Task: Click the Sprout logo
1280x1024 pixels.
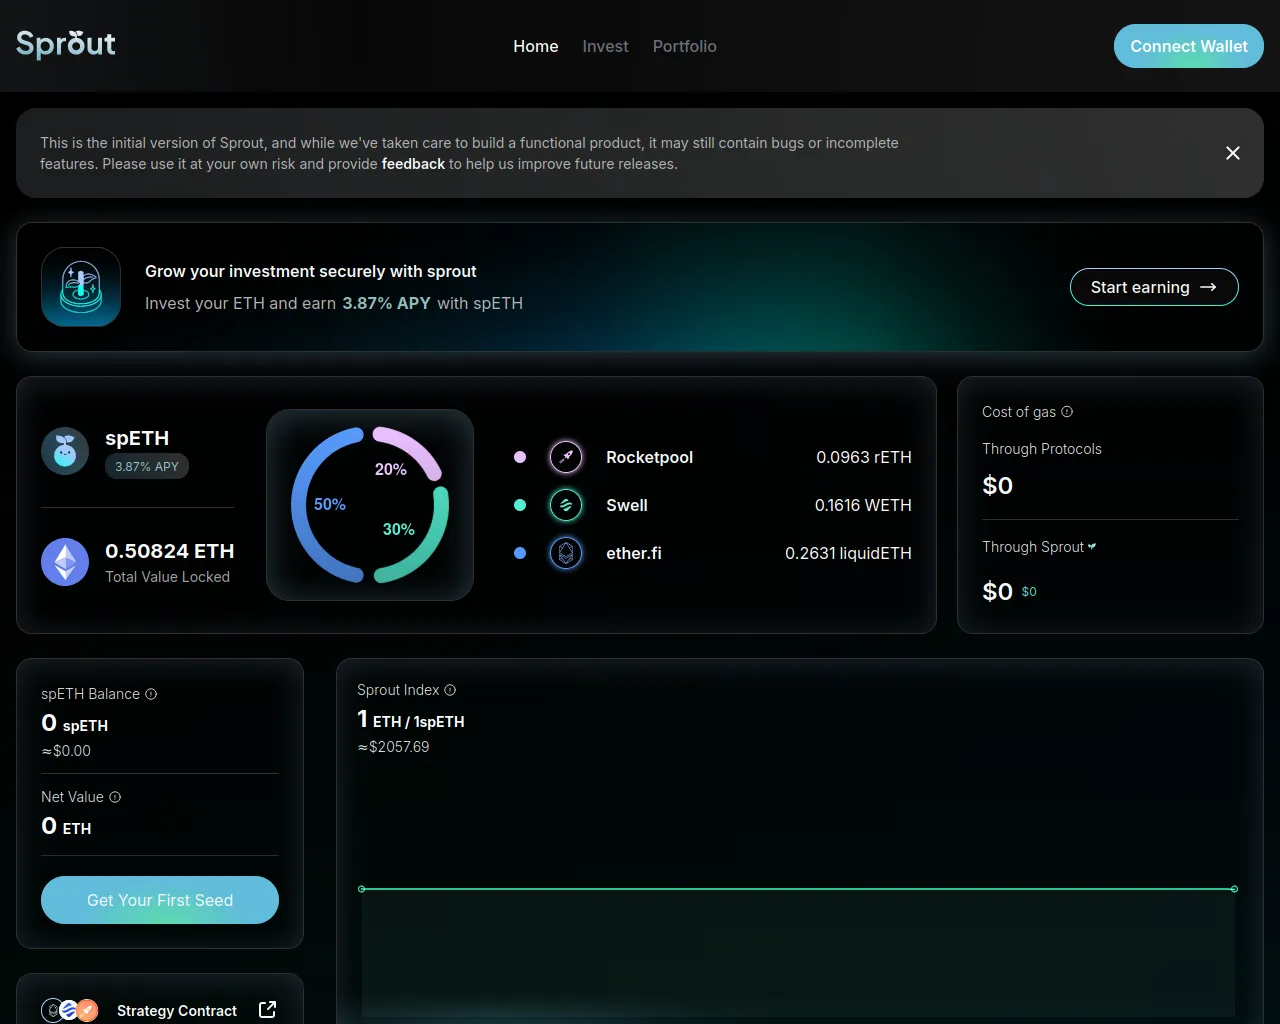Action: coord(66,45)
